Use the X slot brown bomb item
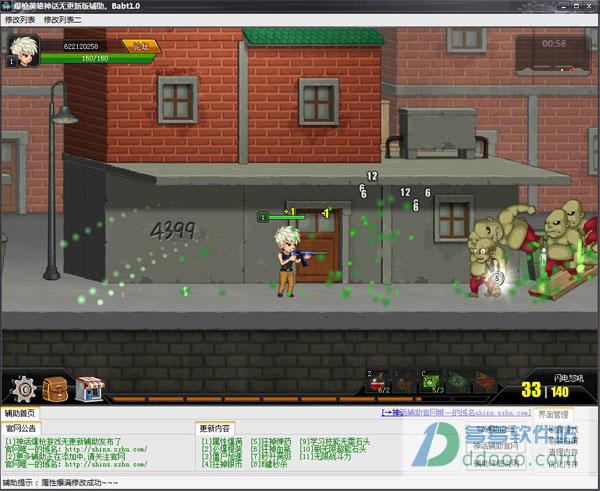 pyautogui.click(x=404, y=382)
